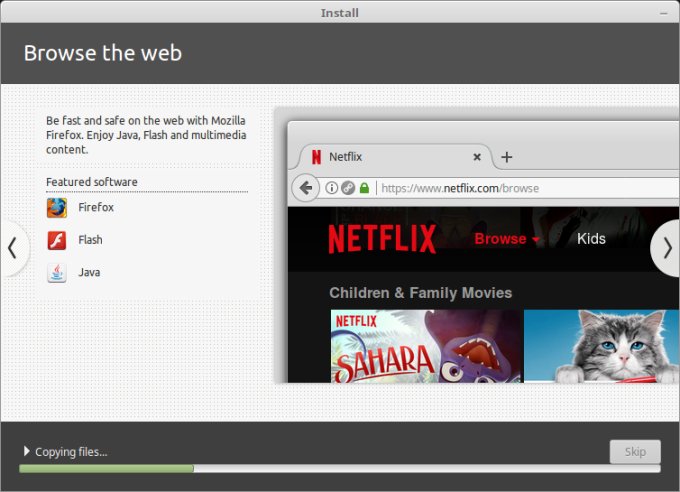Click the Firefox label text

96,207
